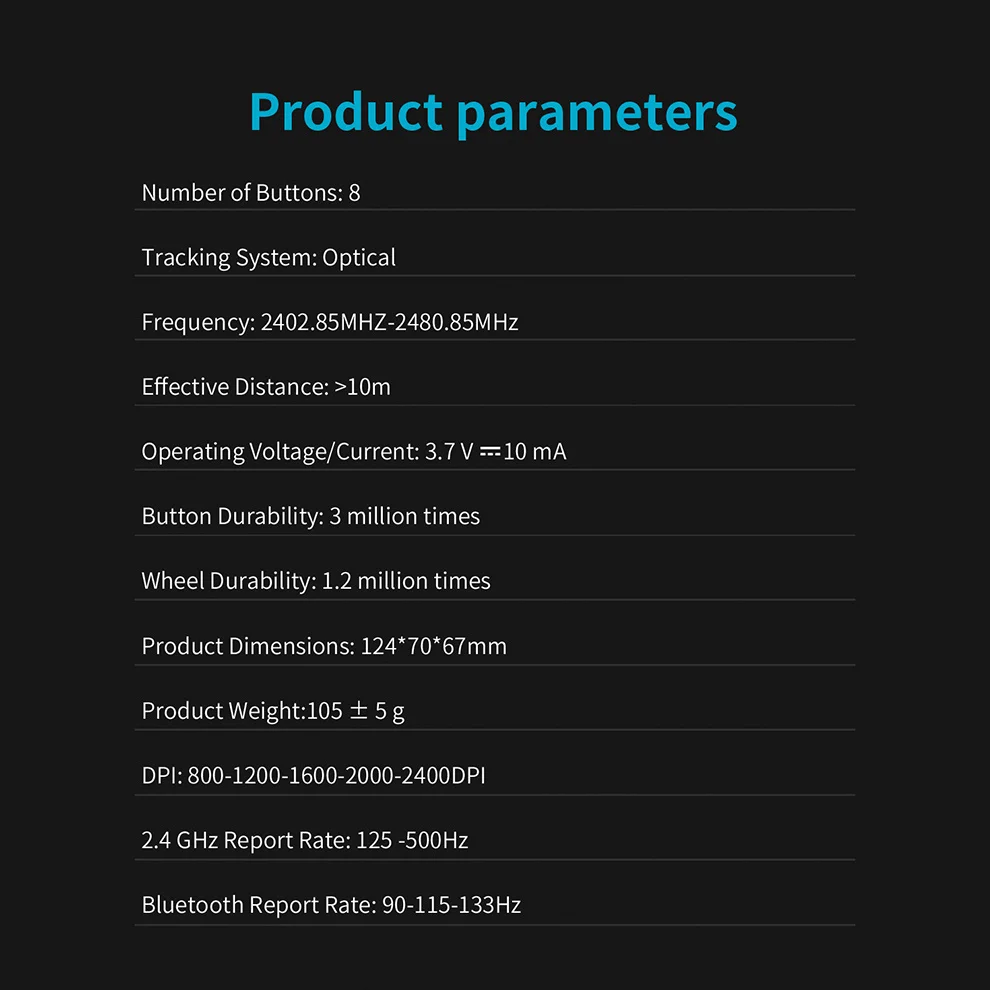The width and height of the screenshot is (990, 990).
Task: Click Wheel Durability: 1.2 million times
Action: tap(316, 581)
